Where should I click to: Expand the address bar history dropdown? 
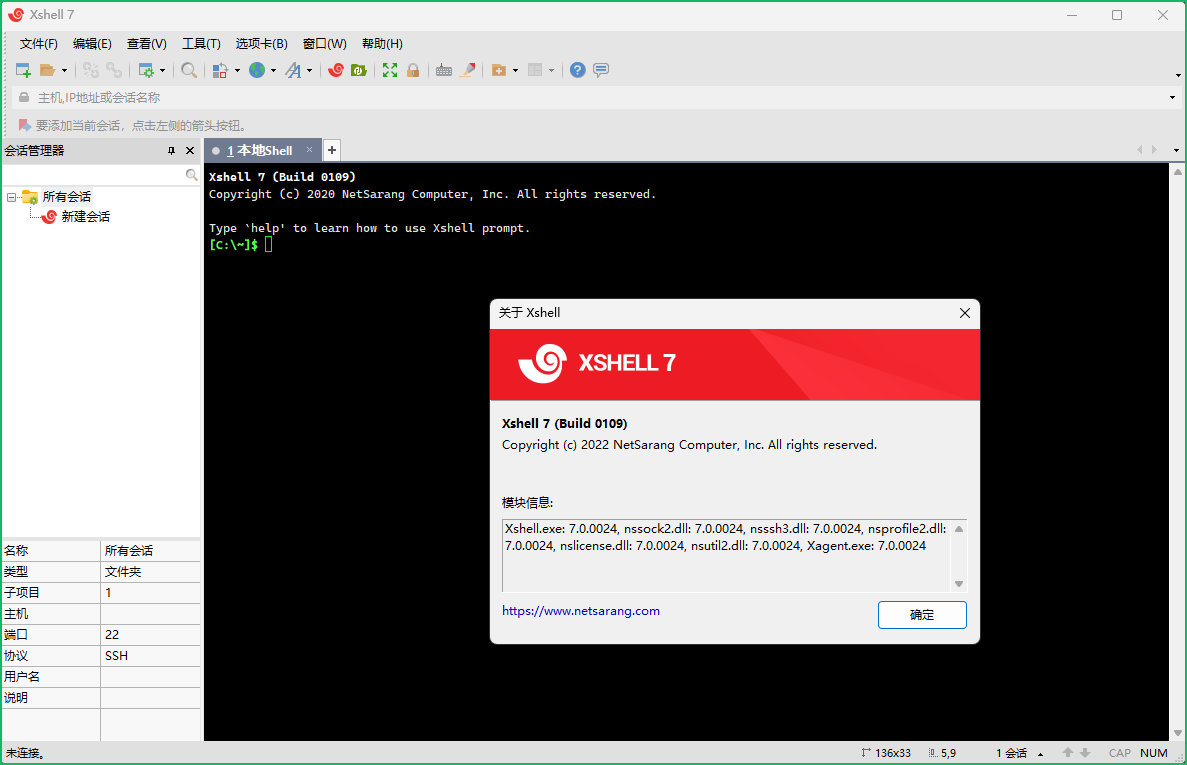point(1172,98)
